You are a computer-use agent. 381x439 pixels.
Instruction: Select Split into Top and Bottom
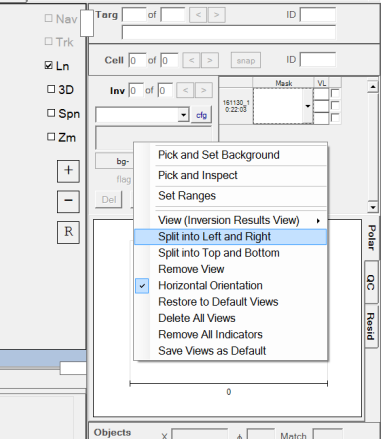[x=231, y=253]
